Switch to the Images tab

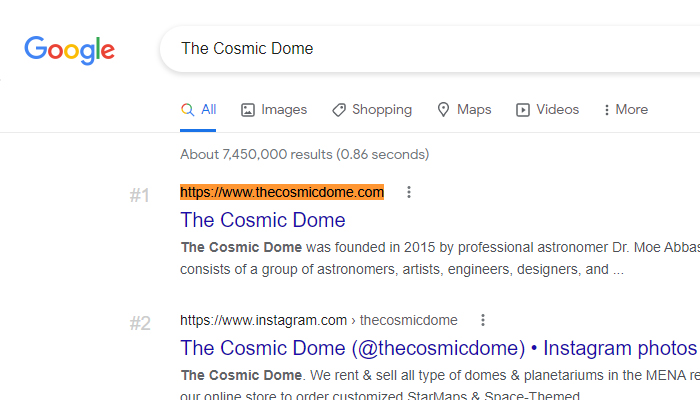274,109
